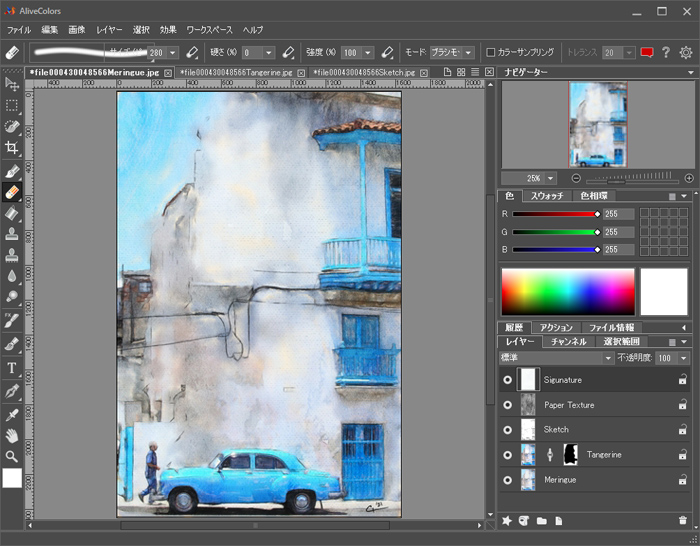Open the 効果 menu

[168, 30]
